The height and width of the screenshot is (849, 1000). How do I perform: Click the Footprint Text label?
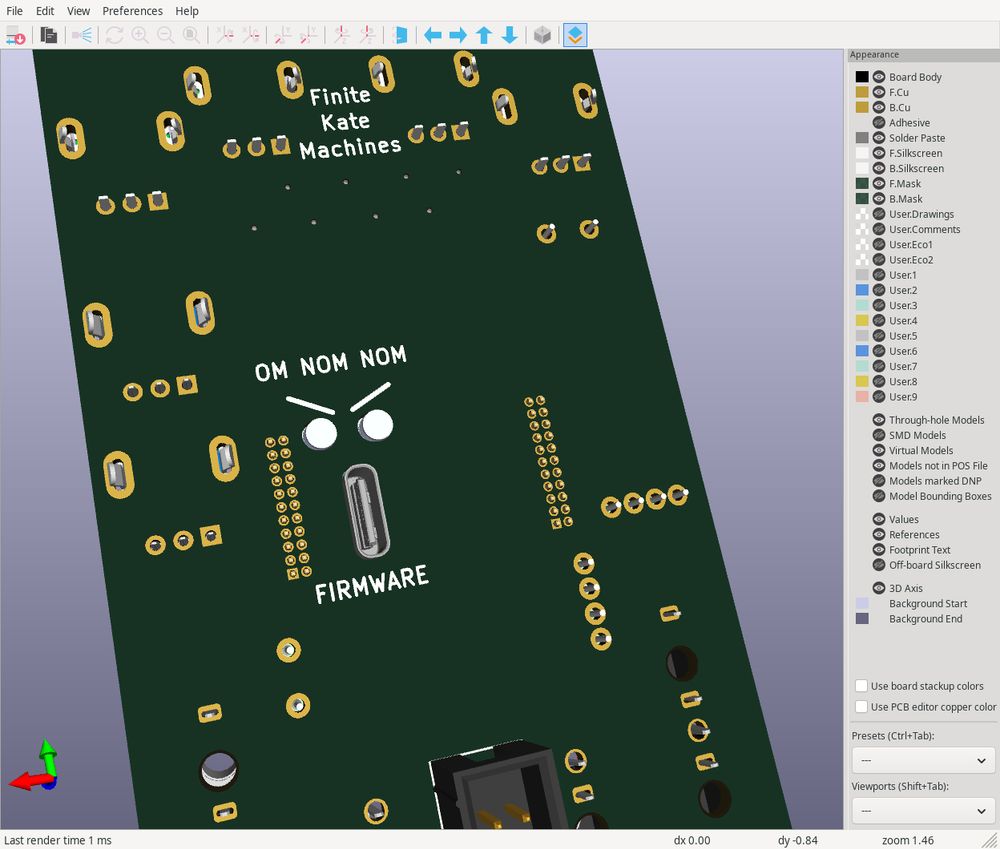920,550
